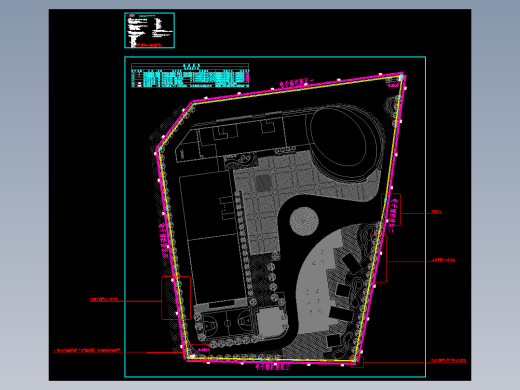The width and height of the screenshot is (520, 390).
Task: Click the magenta label along the top boundary
Action: (x=297, y=83)
